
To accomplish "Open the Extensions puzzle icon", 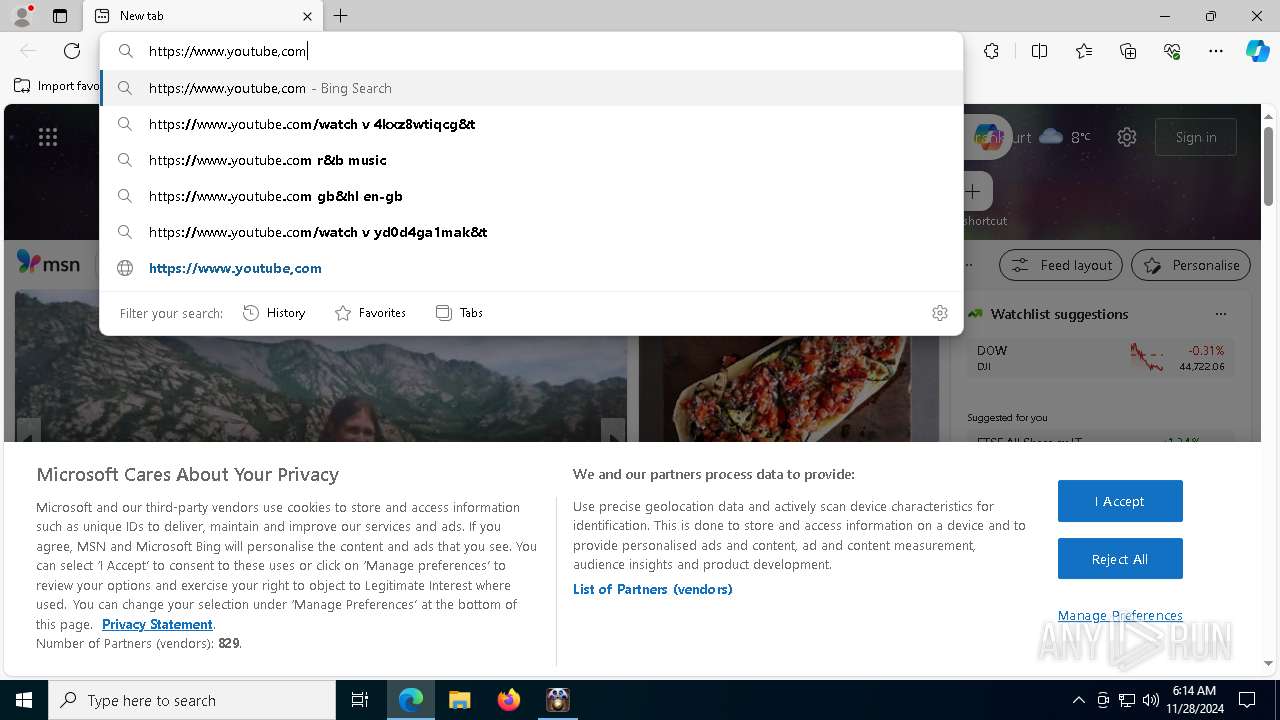I will (991, 51).
